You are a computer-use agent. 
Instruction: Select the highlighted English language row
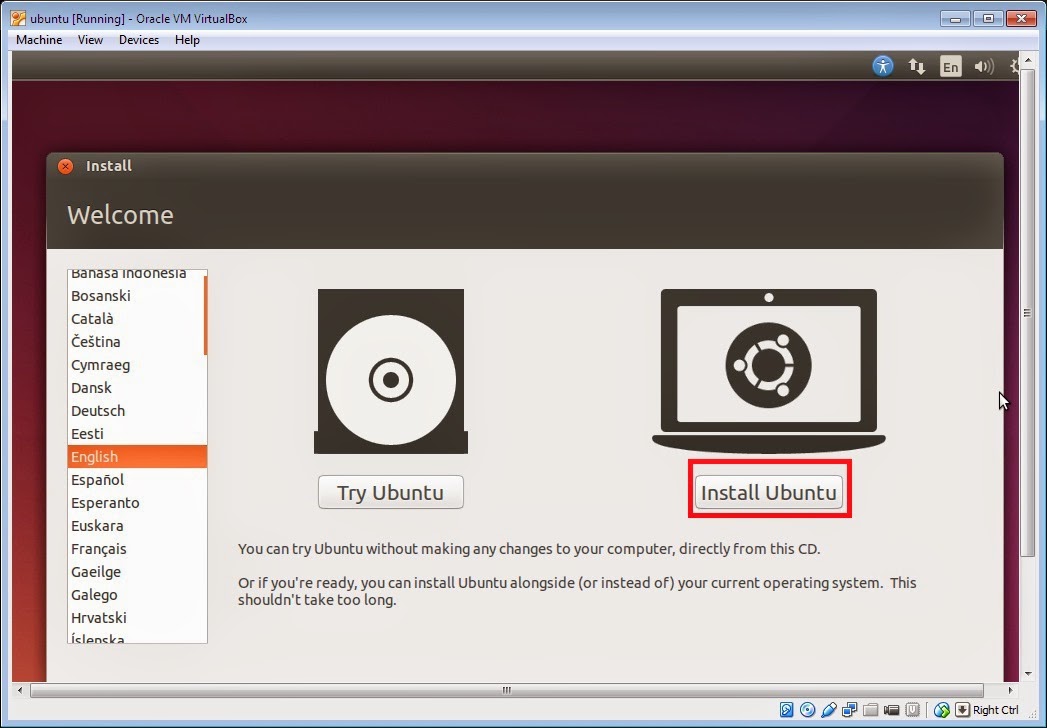pos(137,457)
